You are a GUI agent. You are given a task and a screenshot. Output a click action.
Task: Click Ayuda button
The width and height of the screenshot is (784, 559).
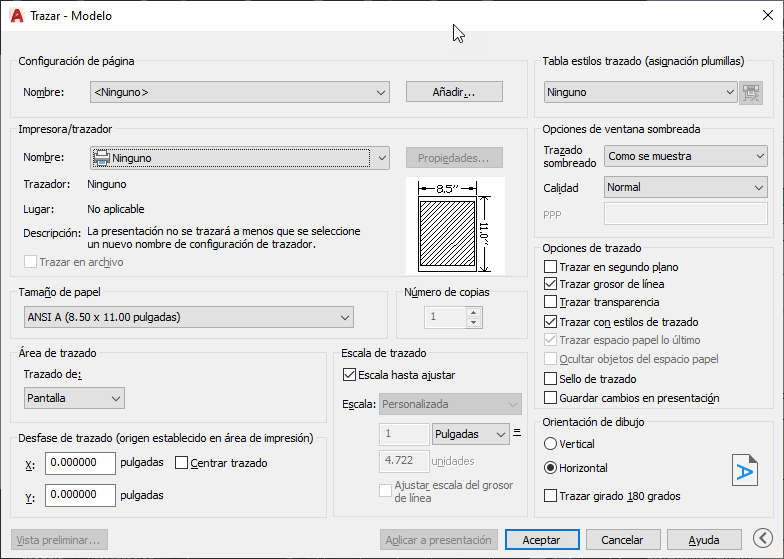point(704,540)
